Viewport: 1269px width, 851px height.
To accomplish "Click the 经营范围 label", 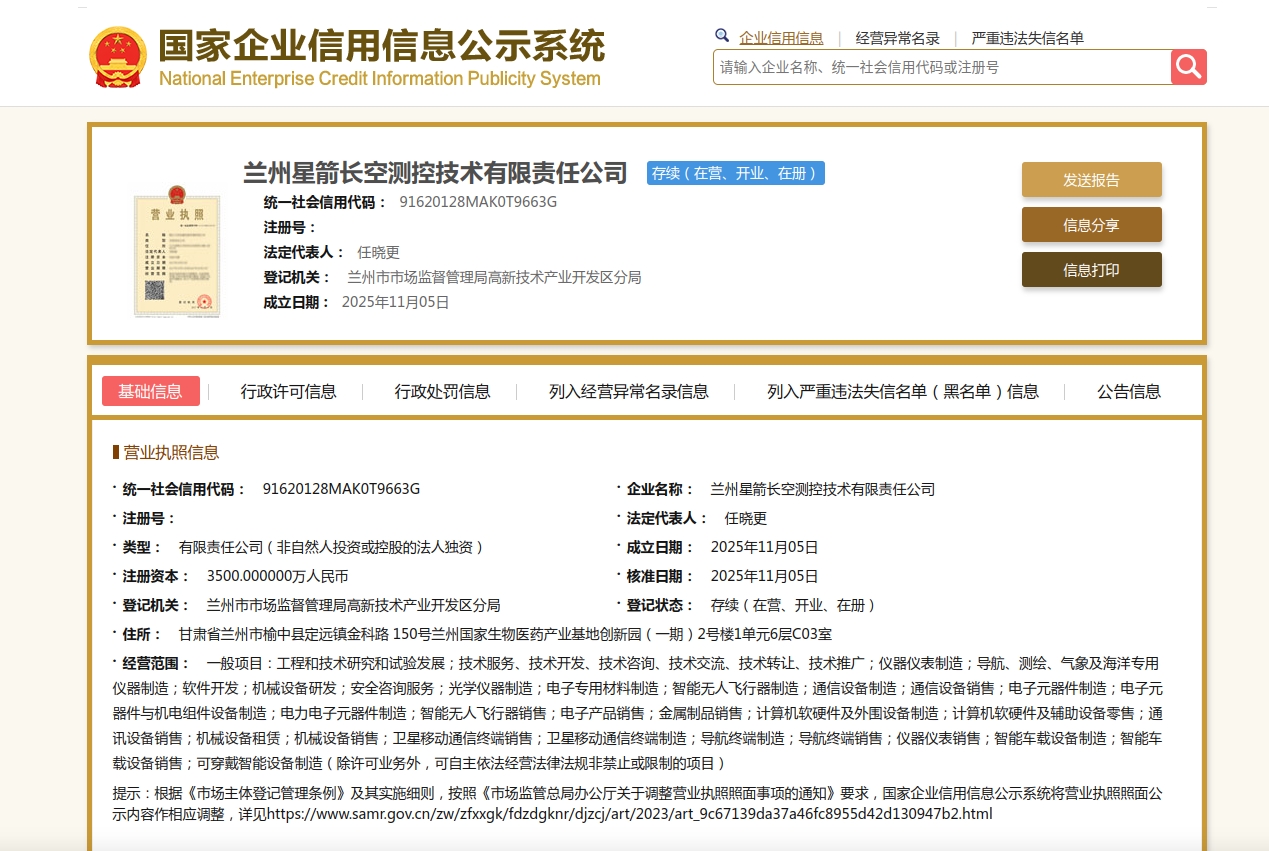I will click(x=155, y=663).
